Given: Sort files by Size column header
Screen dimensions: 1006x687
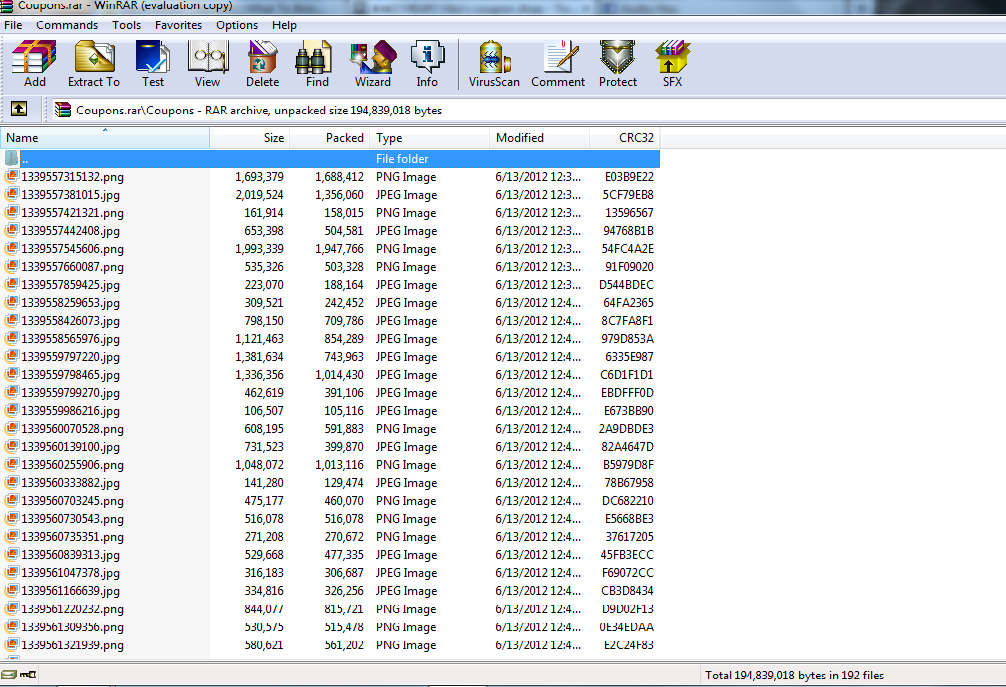Looking at the screenshot, I should point(250,138).
